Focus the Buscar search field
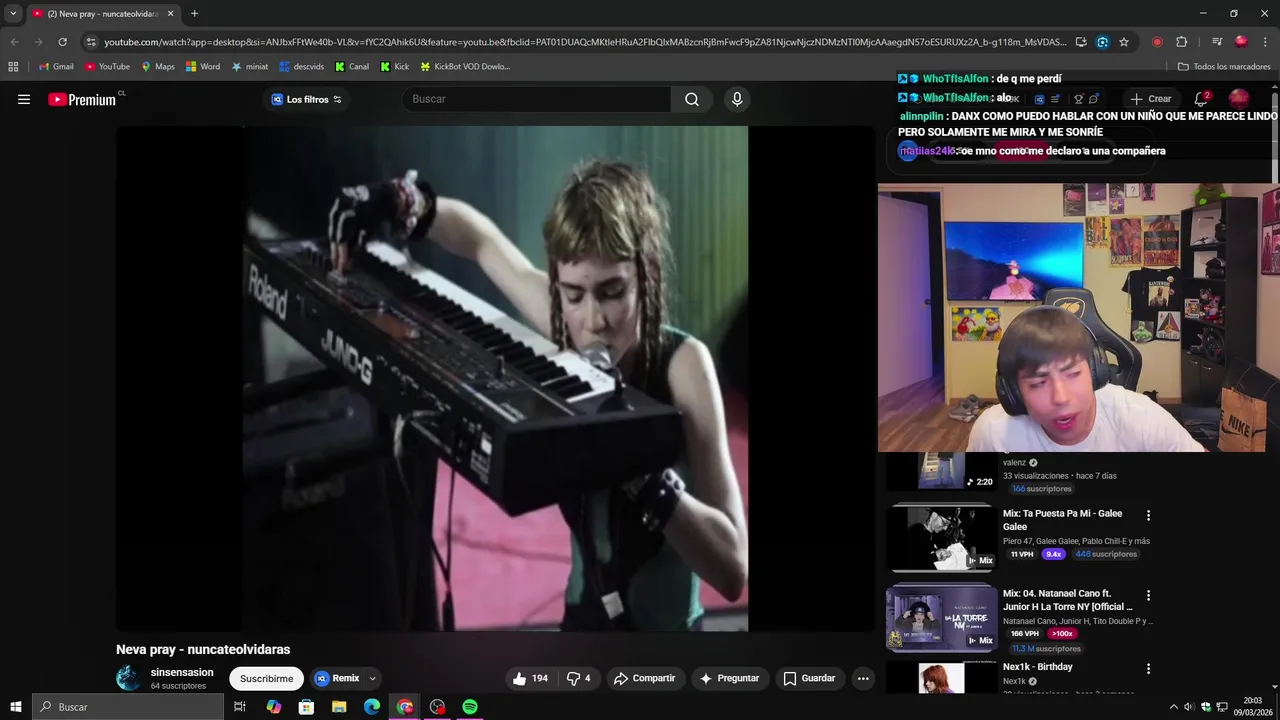 click(x=537, y=99)
